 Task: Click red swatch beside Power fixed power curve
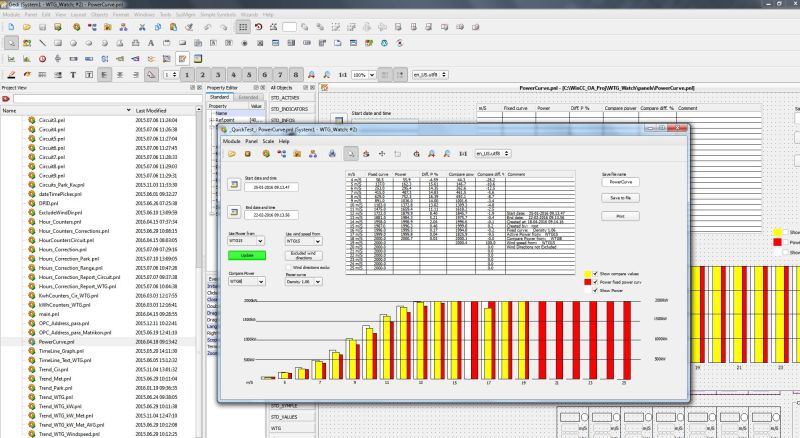tap(588, 282)
